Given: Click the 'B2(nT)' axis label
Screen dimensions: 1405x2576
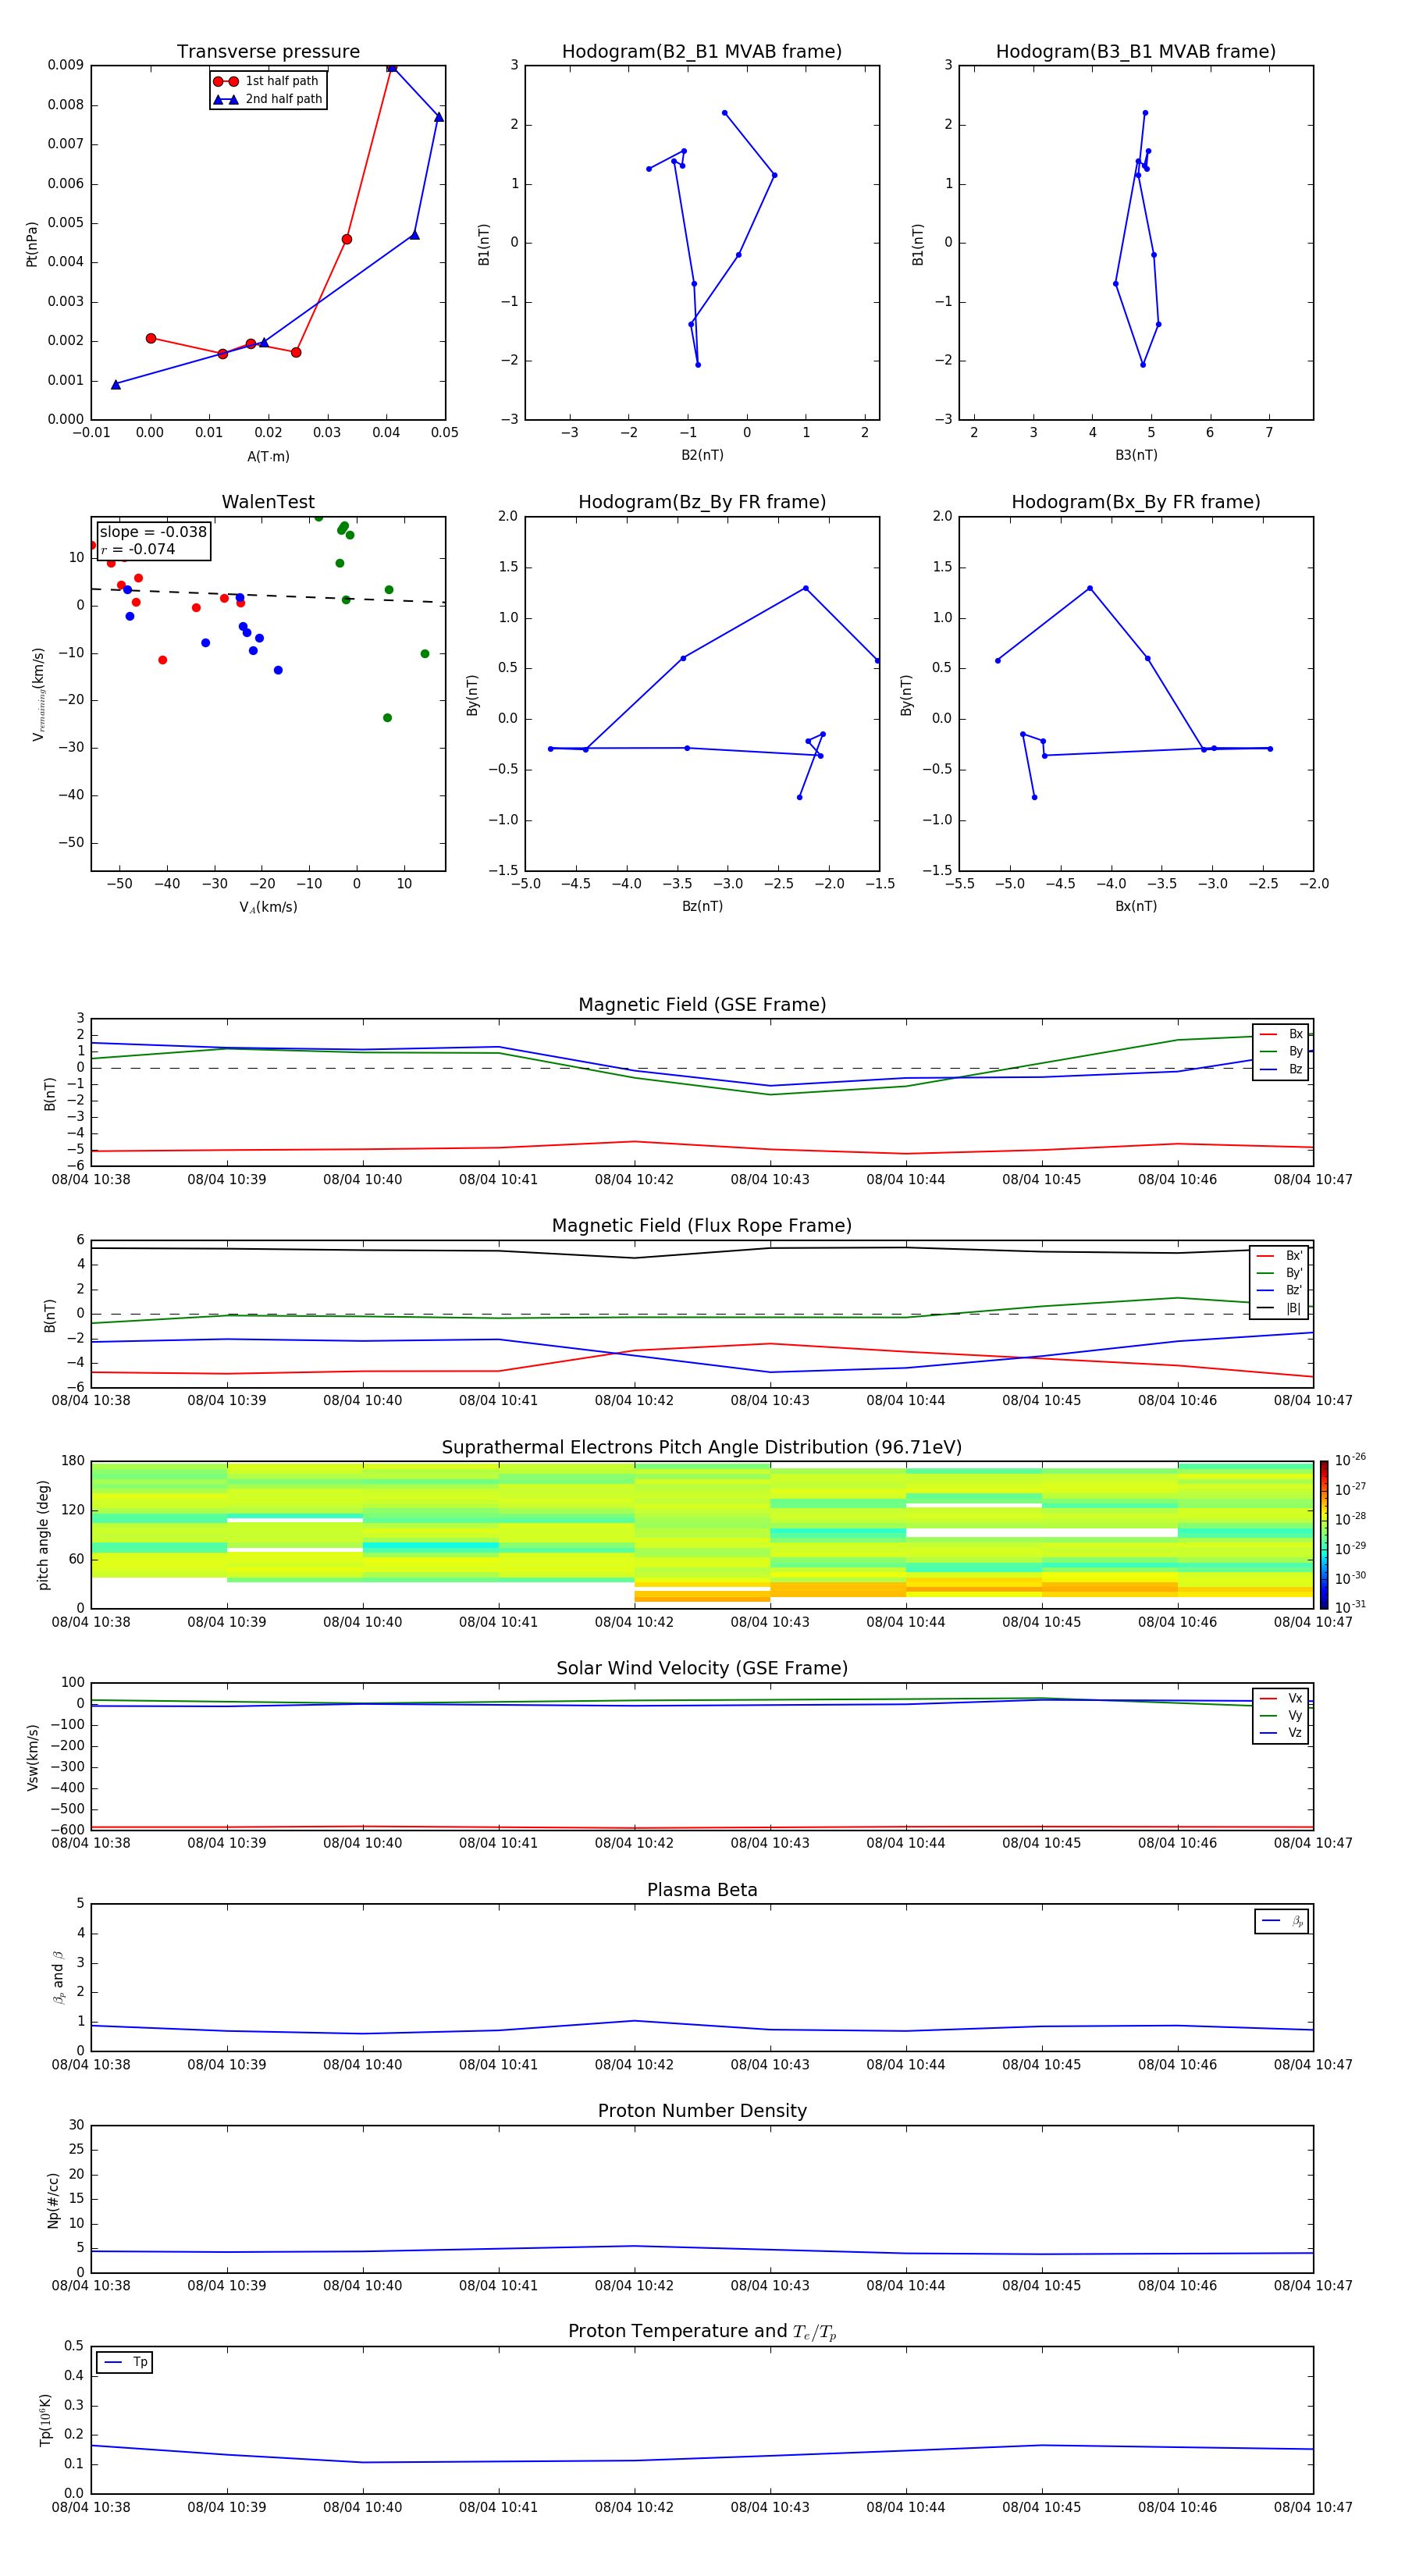Looking at the screenshot, I should 702,455.
